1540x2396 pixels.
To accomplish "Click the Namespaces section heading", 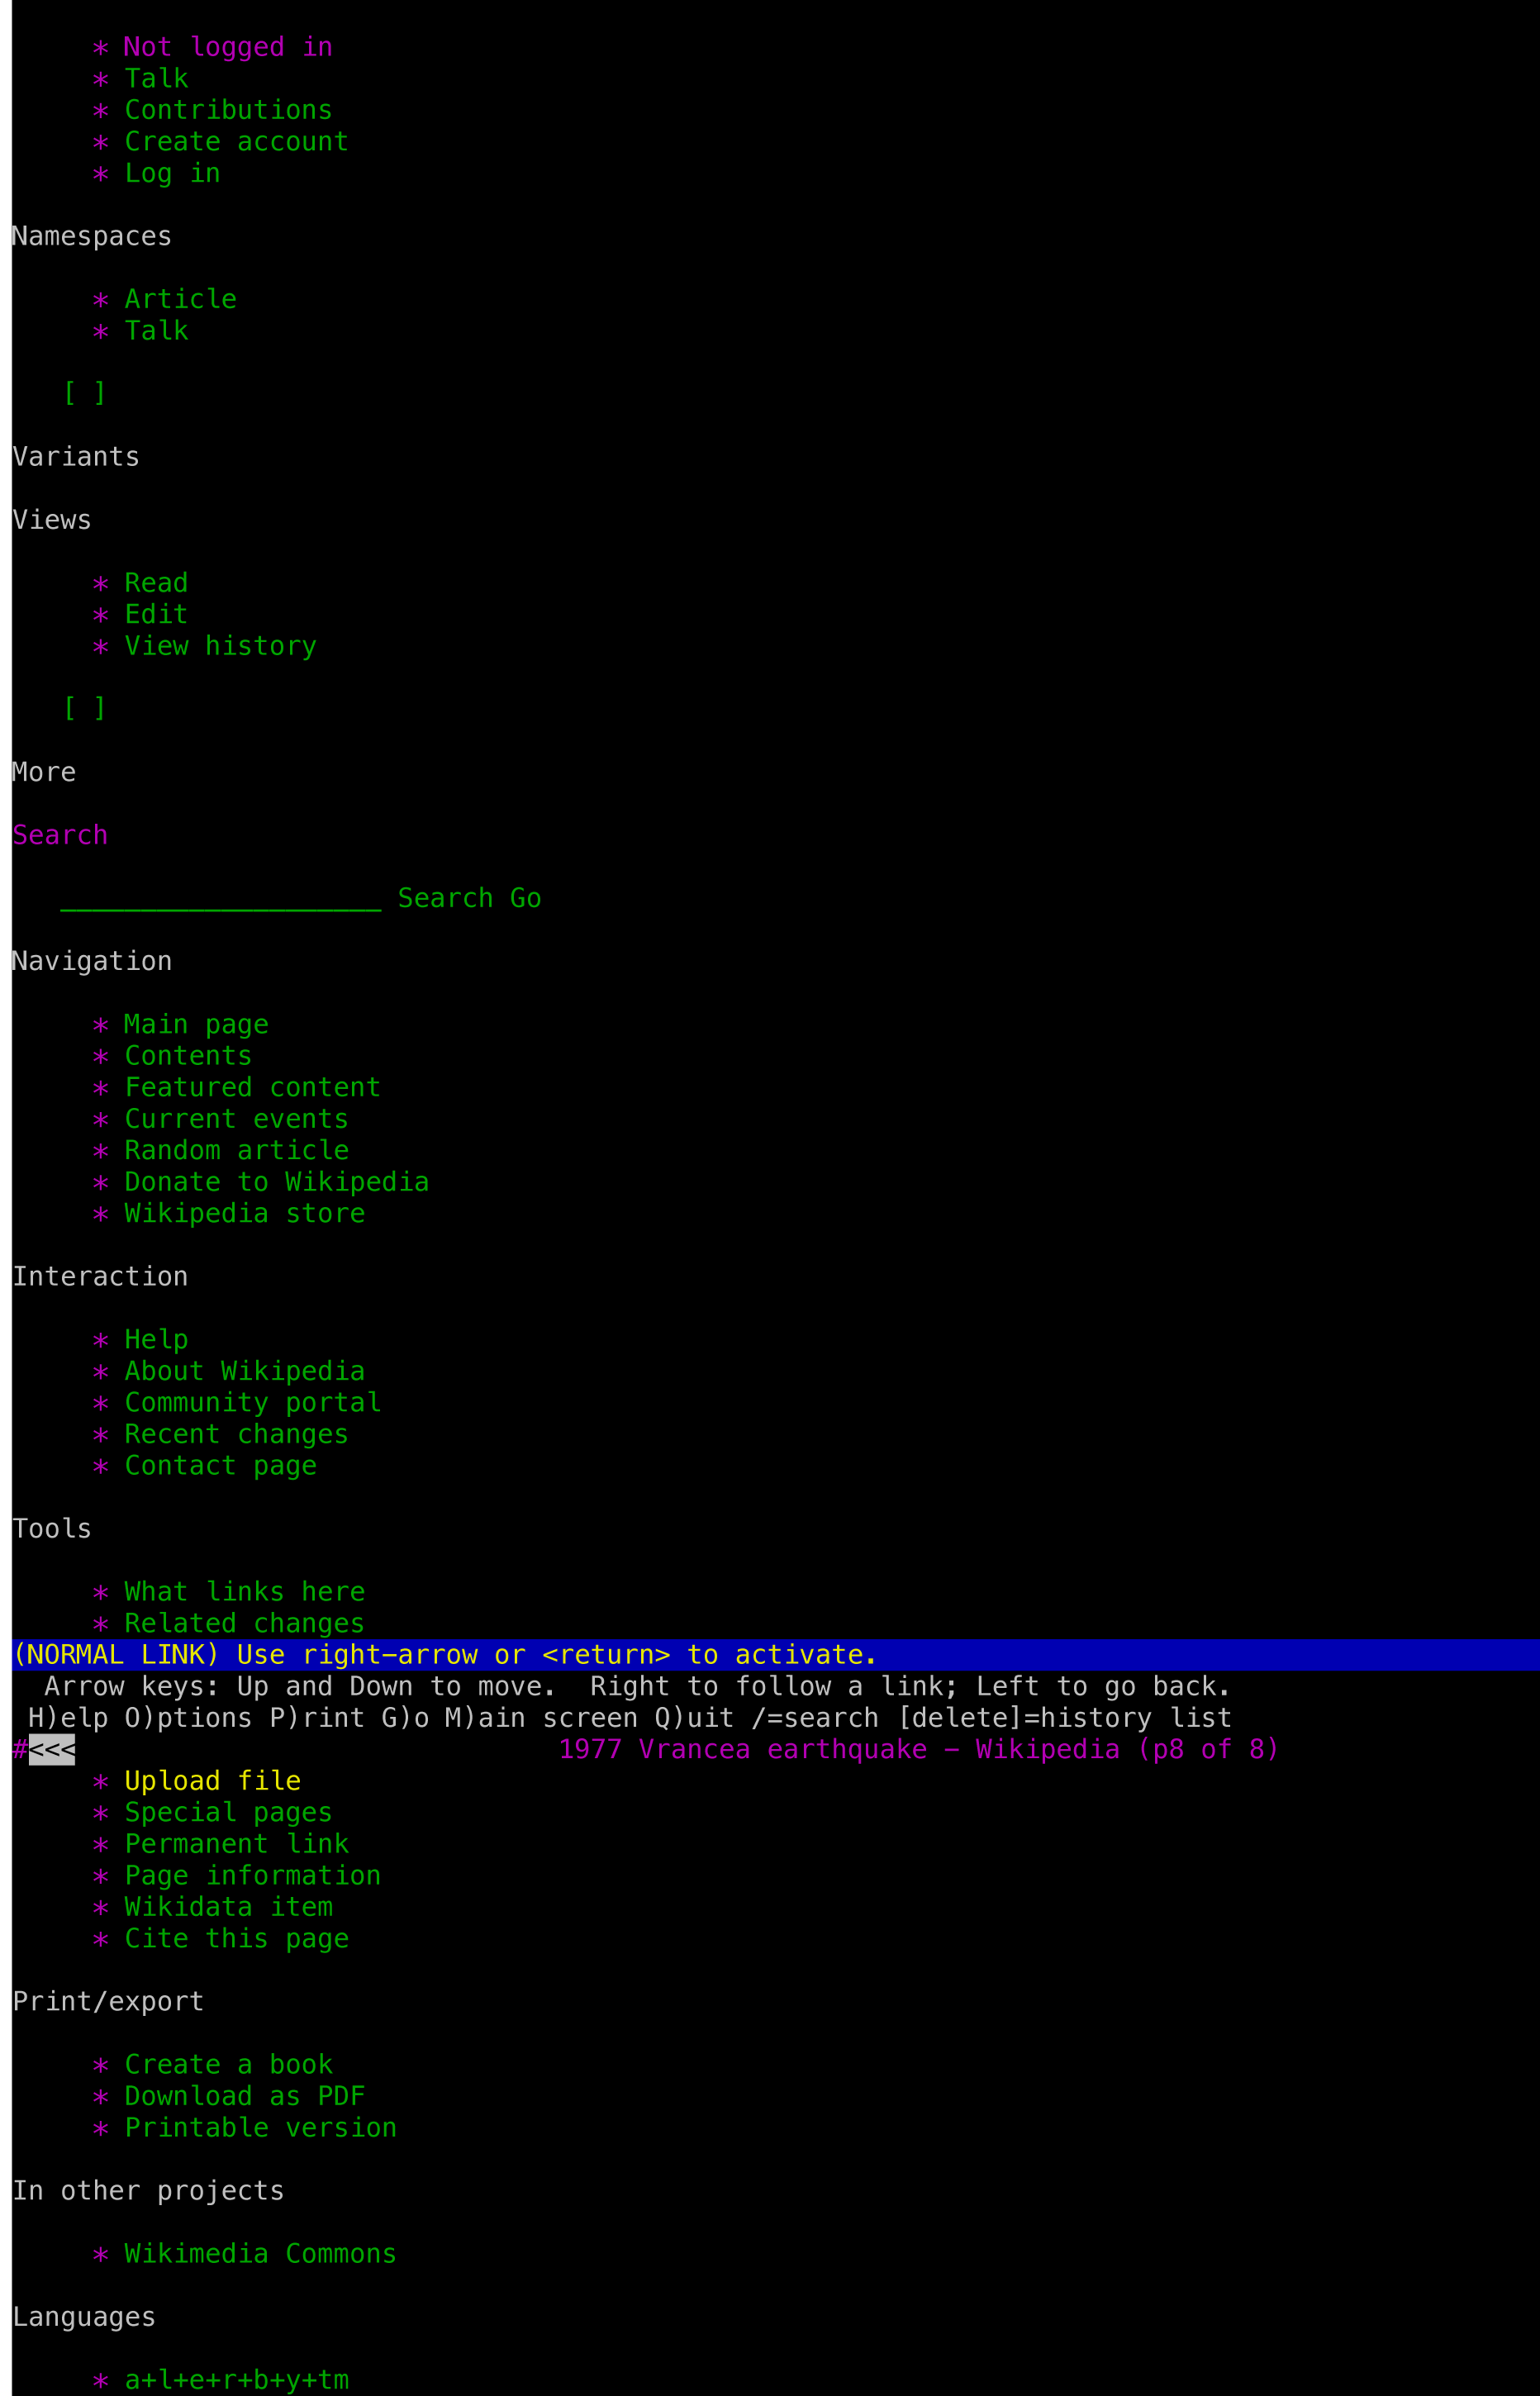I will tap(92, 236).
